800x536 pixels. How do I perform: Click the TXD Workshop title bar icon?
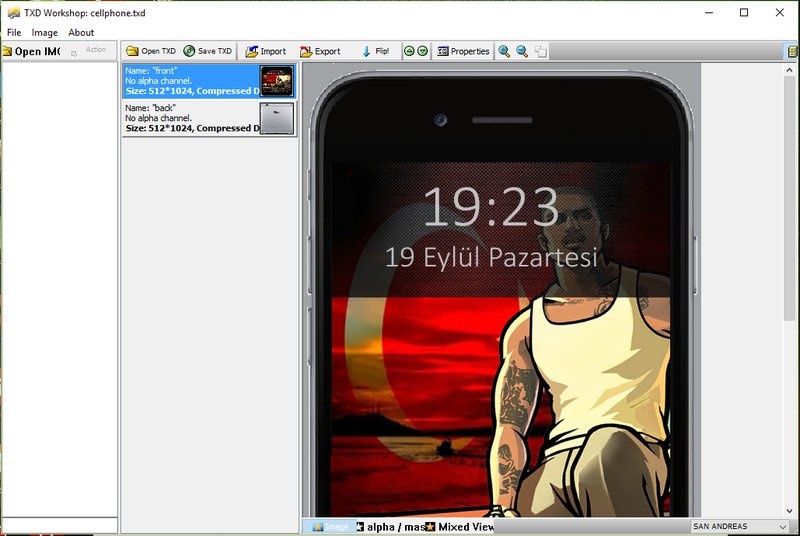click(x=14, y=13)
